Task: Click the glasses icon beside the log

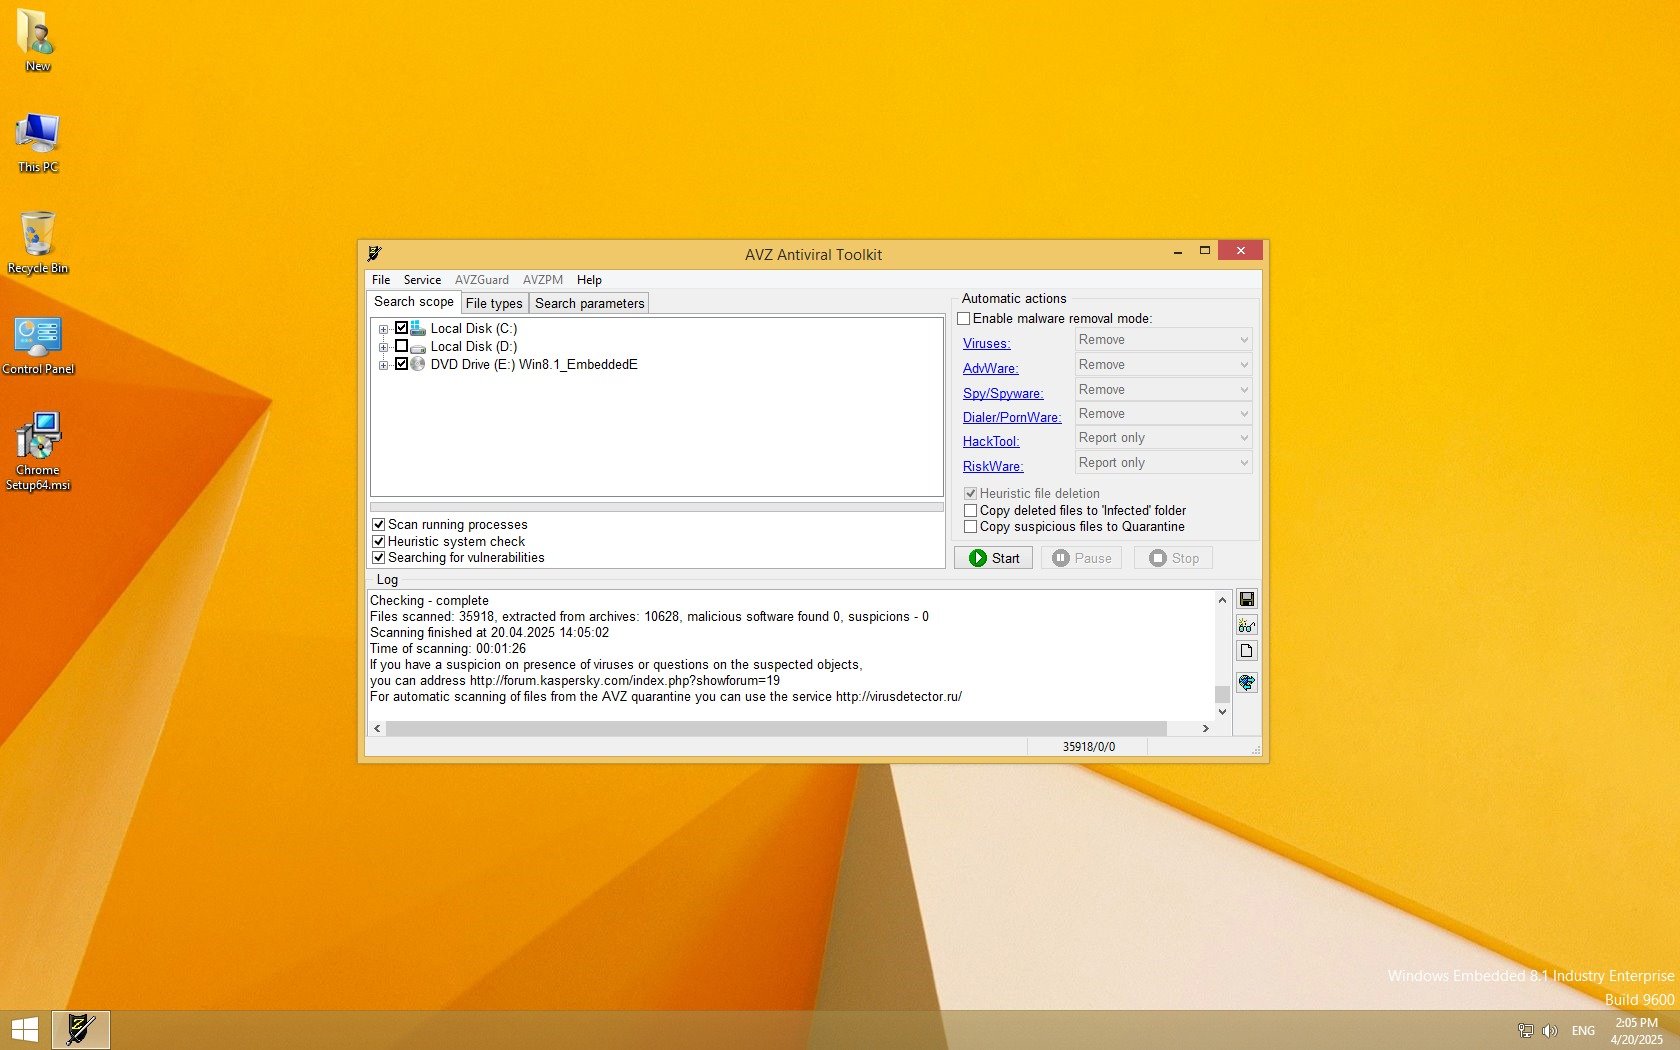Action: (1246, 625)
